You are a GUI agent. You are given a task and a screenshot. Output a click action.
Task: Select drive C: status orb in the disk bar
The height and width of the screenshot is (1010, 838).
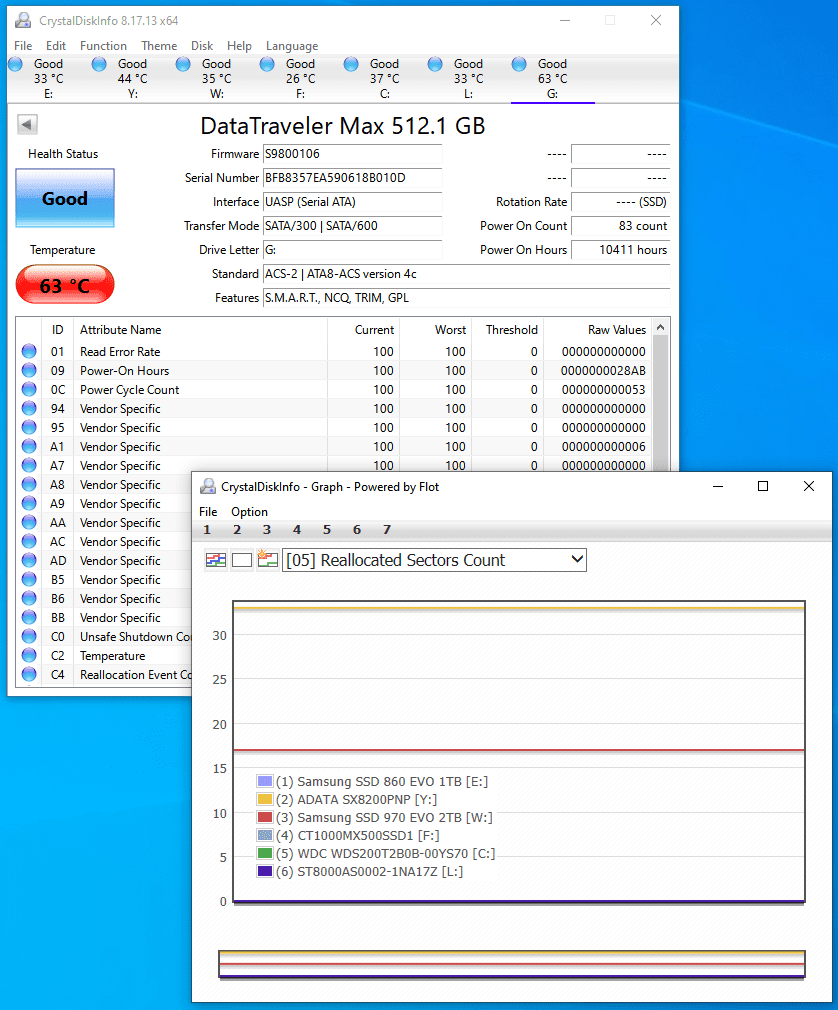[x=351, y=64]
